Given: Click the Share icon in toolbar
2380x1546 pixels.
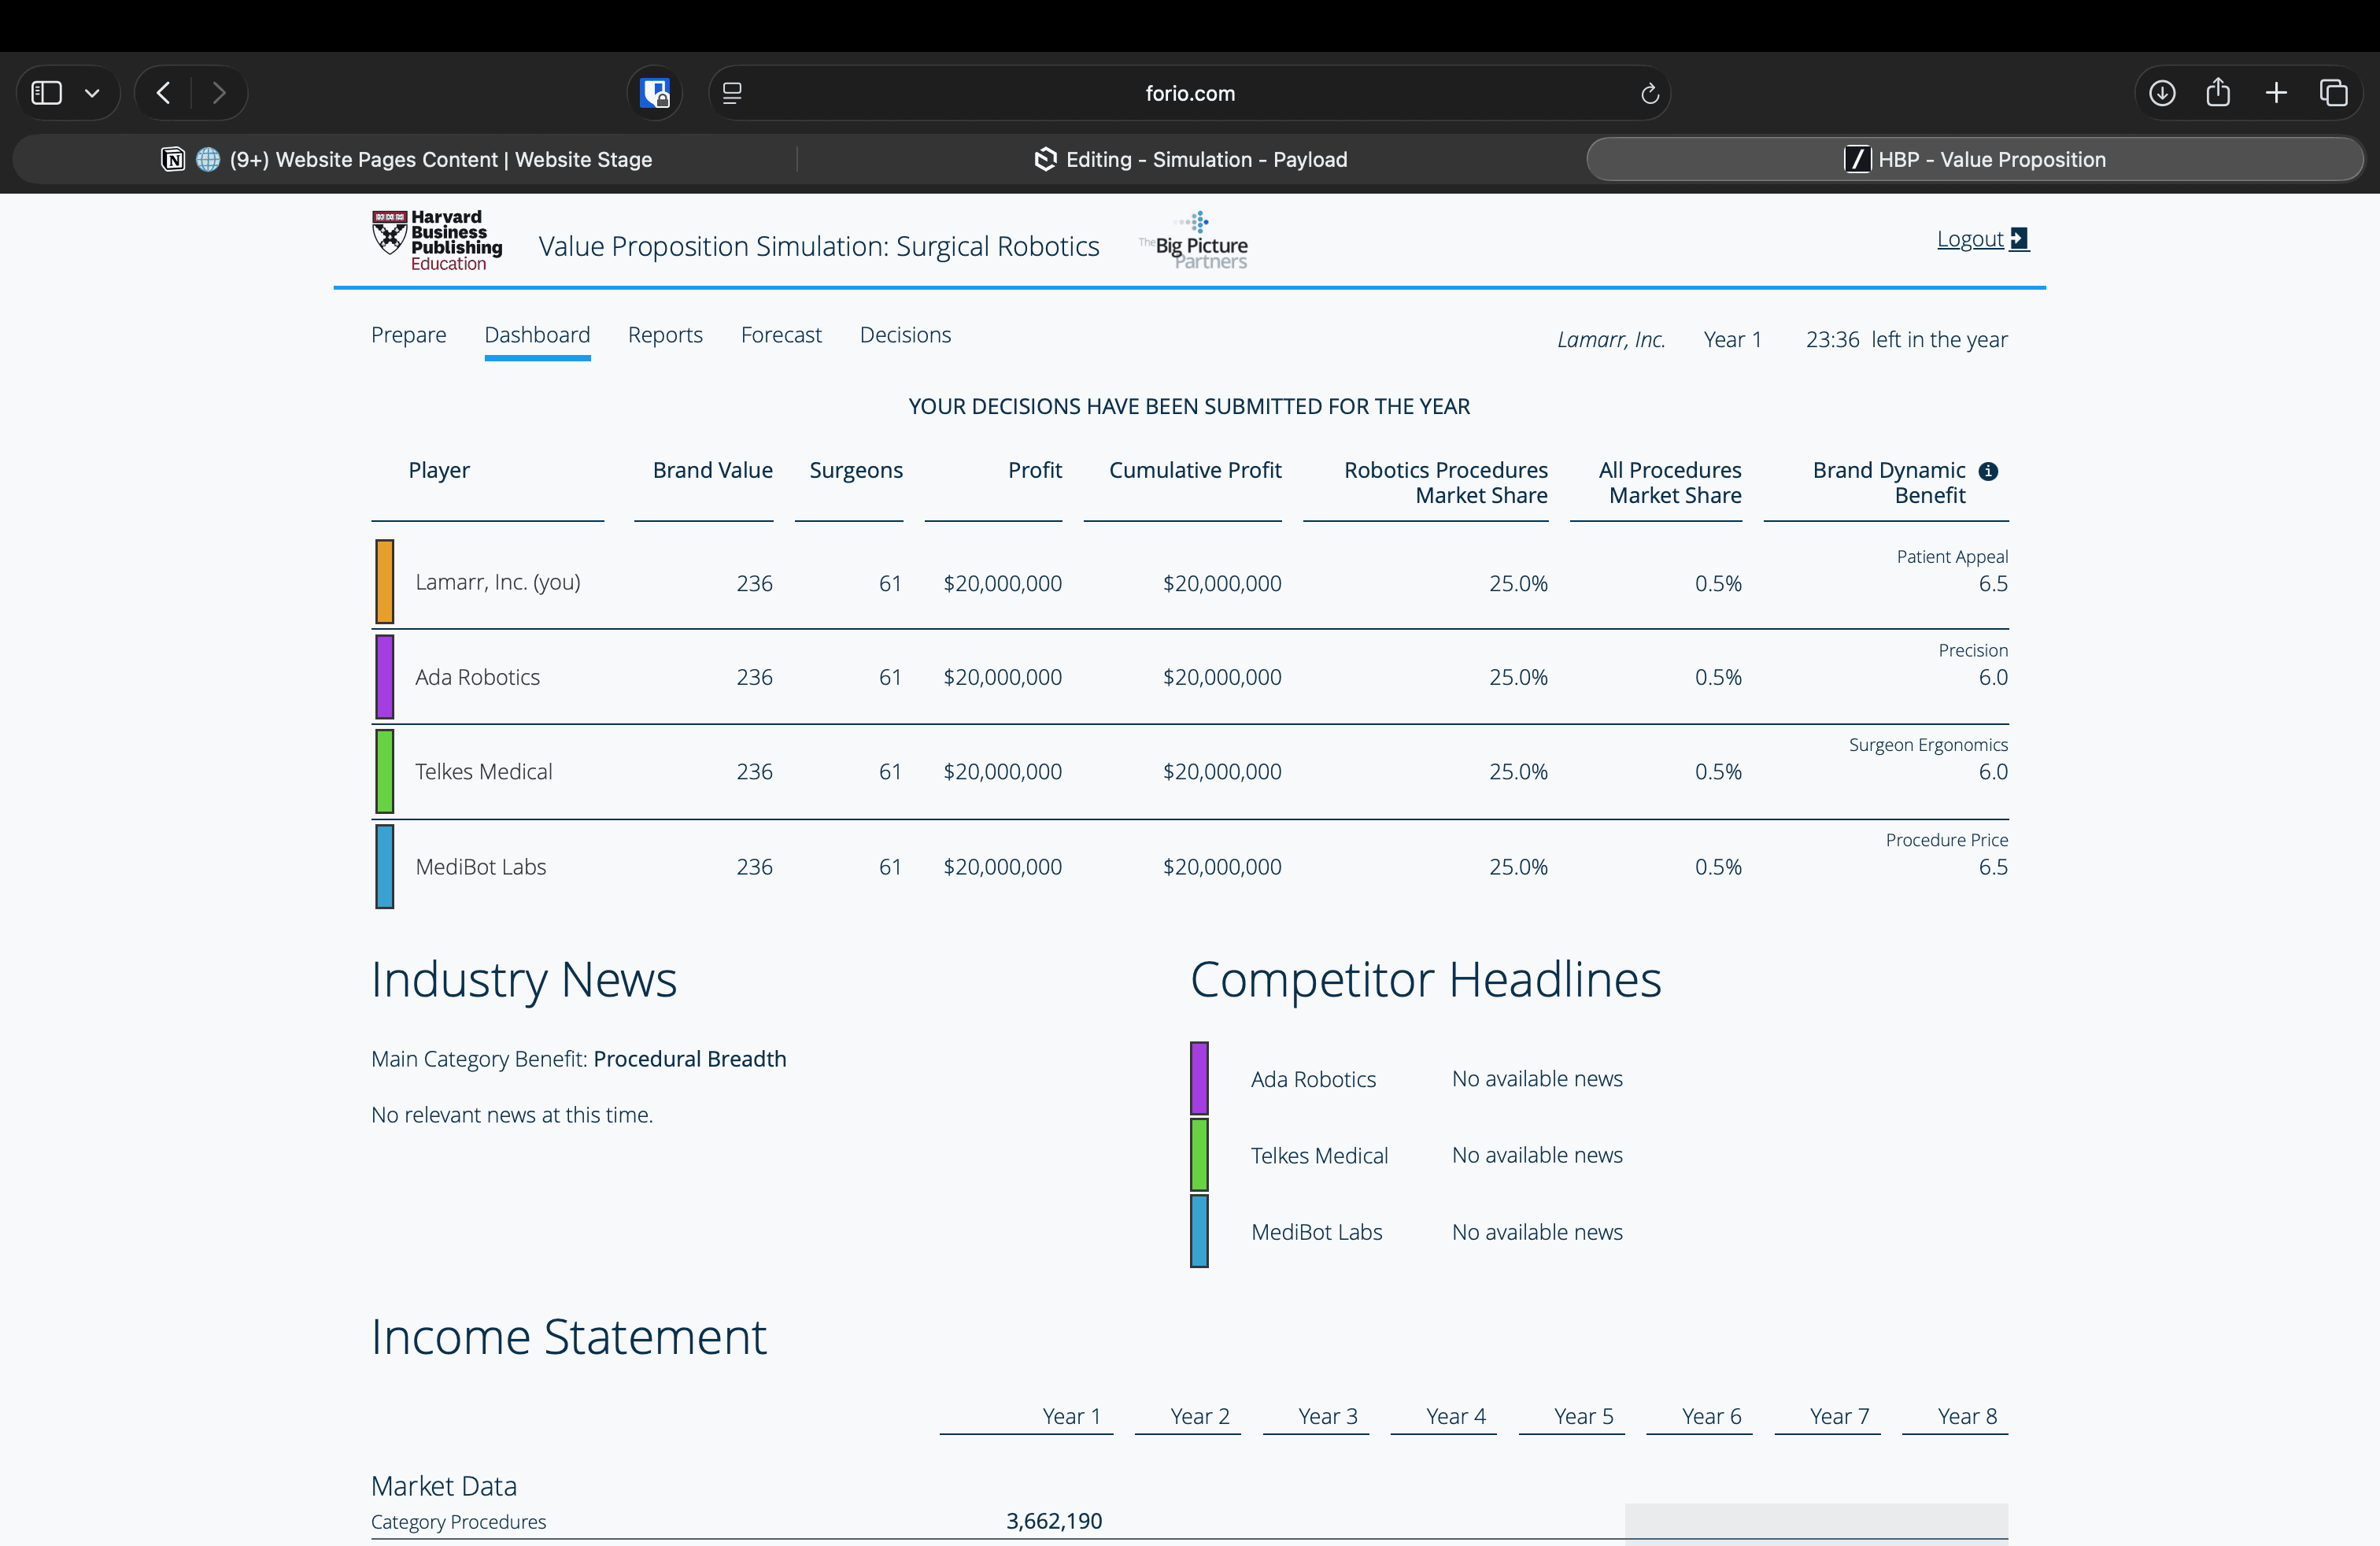Looking at the screenshot, I should (2218, 93).
